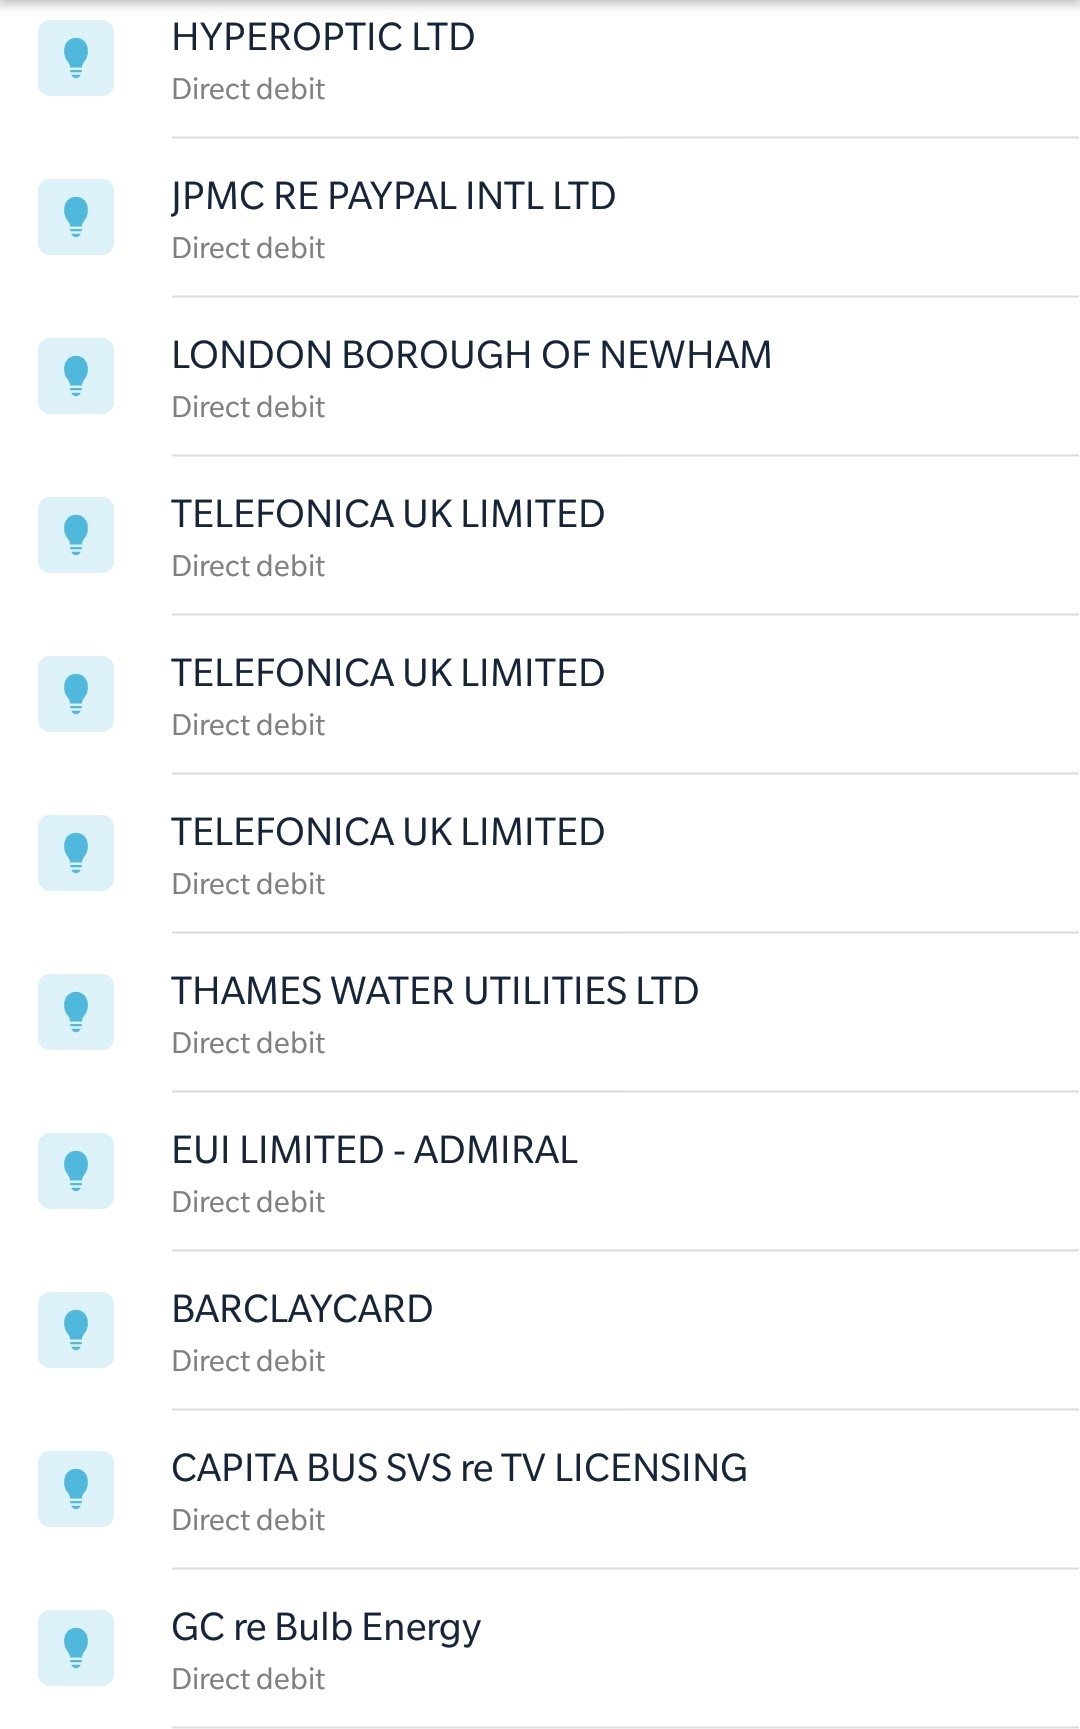
Task: Click the lightbulb icon beside HYPEROPTIC LTD
Action: click(x=76, y=58)
